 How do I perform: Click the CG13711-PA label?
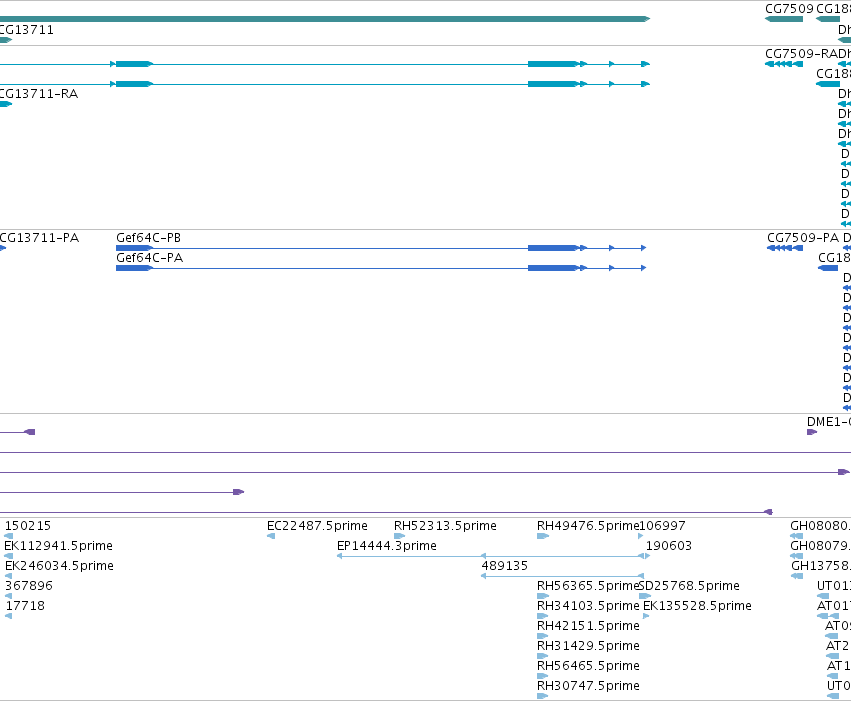click(x=39, y=238)
